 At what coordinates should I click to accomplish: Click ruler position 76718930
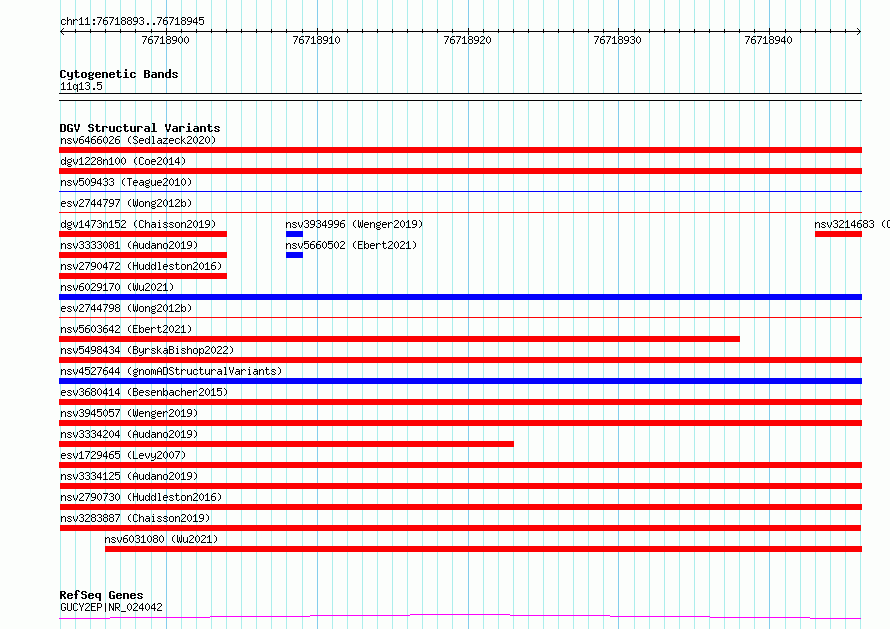618,40
